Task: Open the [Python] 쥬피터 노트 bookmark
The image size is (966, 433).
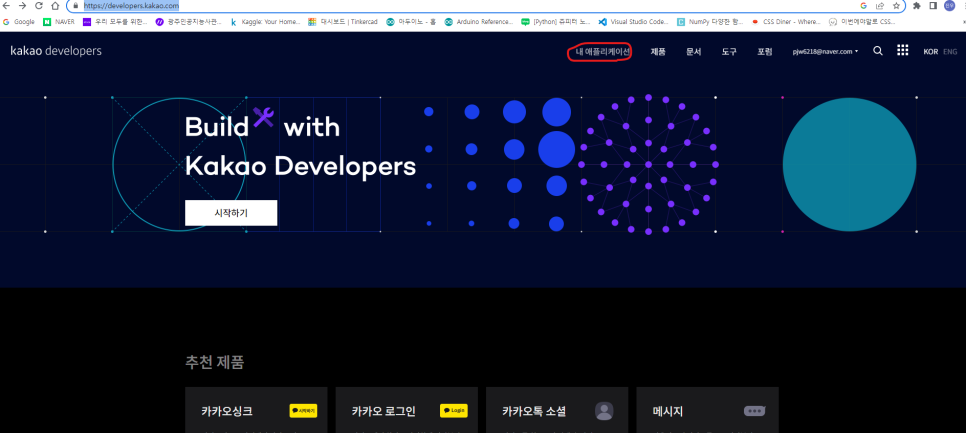Action: [x=556, y=22]
